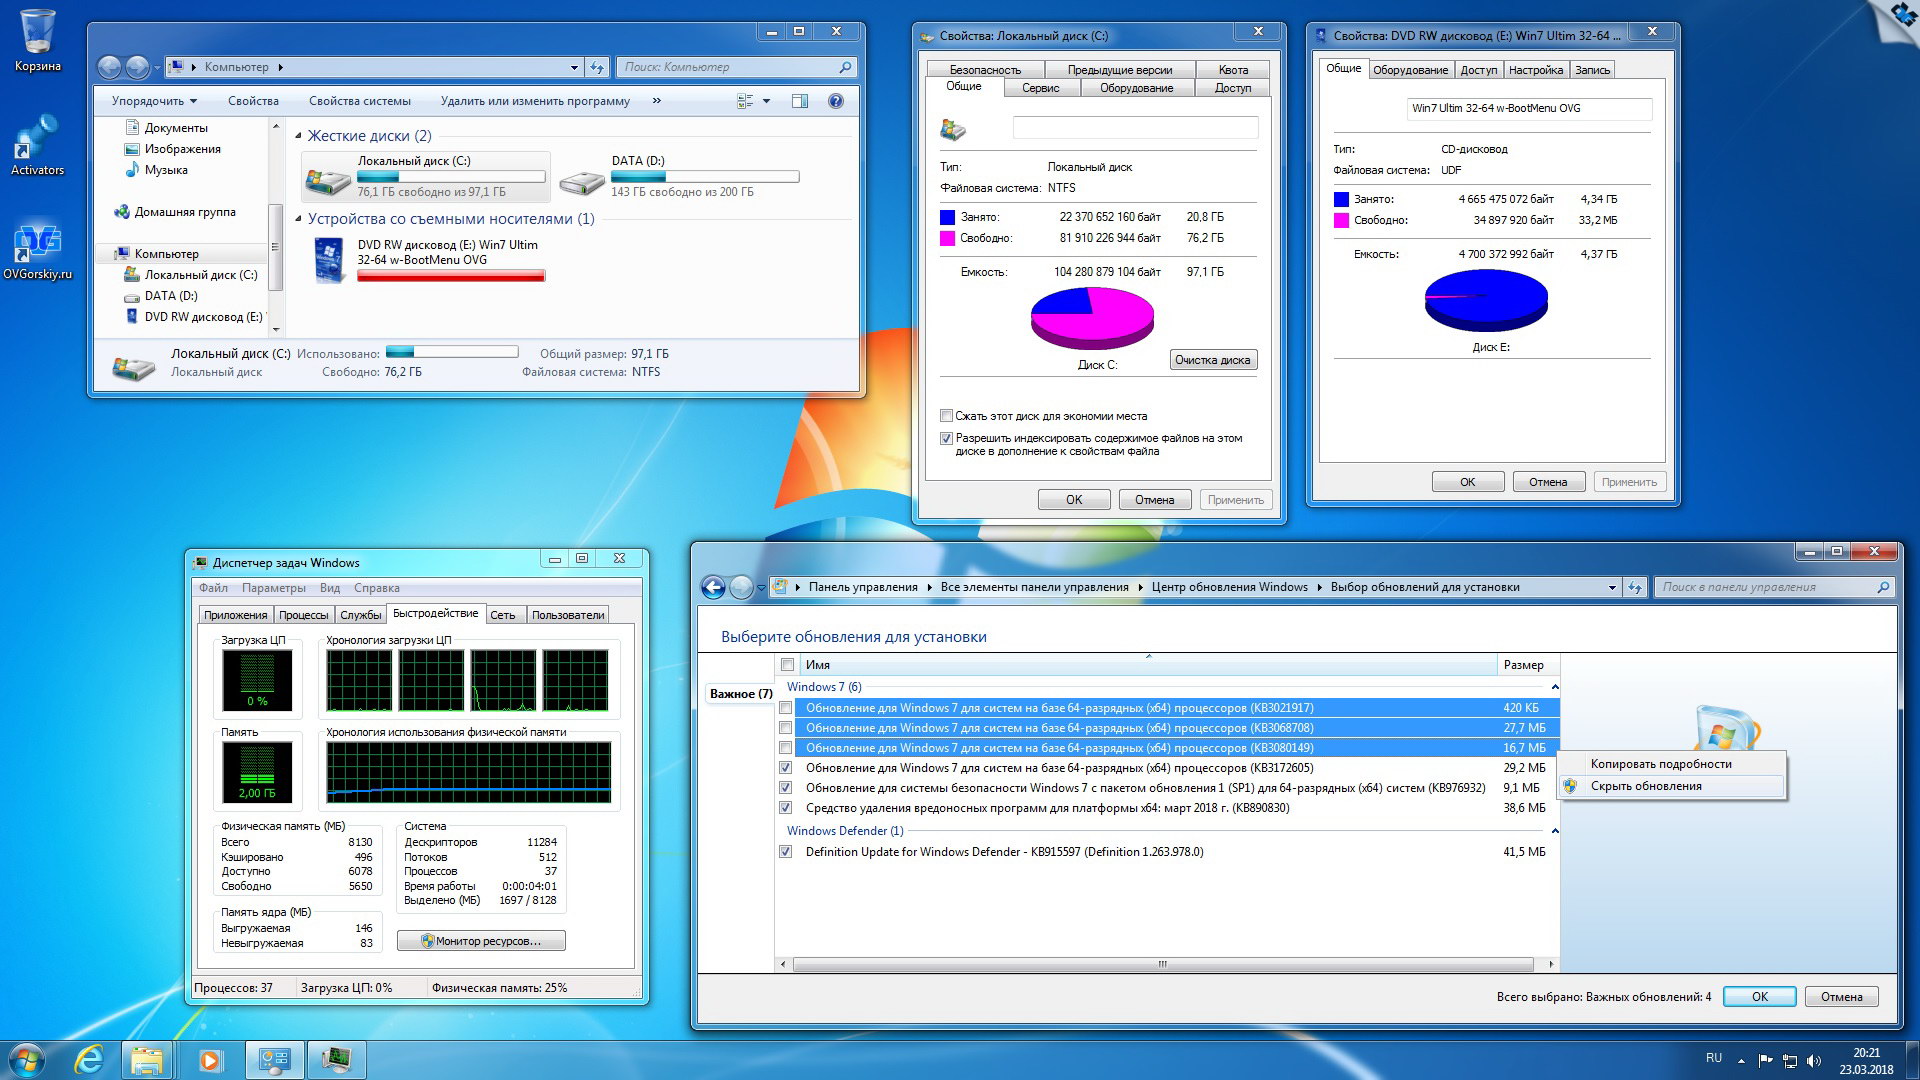Open Windows Explorer from the taskbar

(147, 1059)
